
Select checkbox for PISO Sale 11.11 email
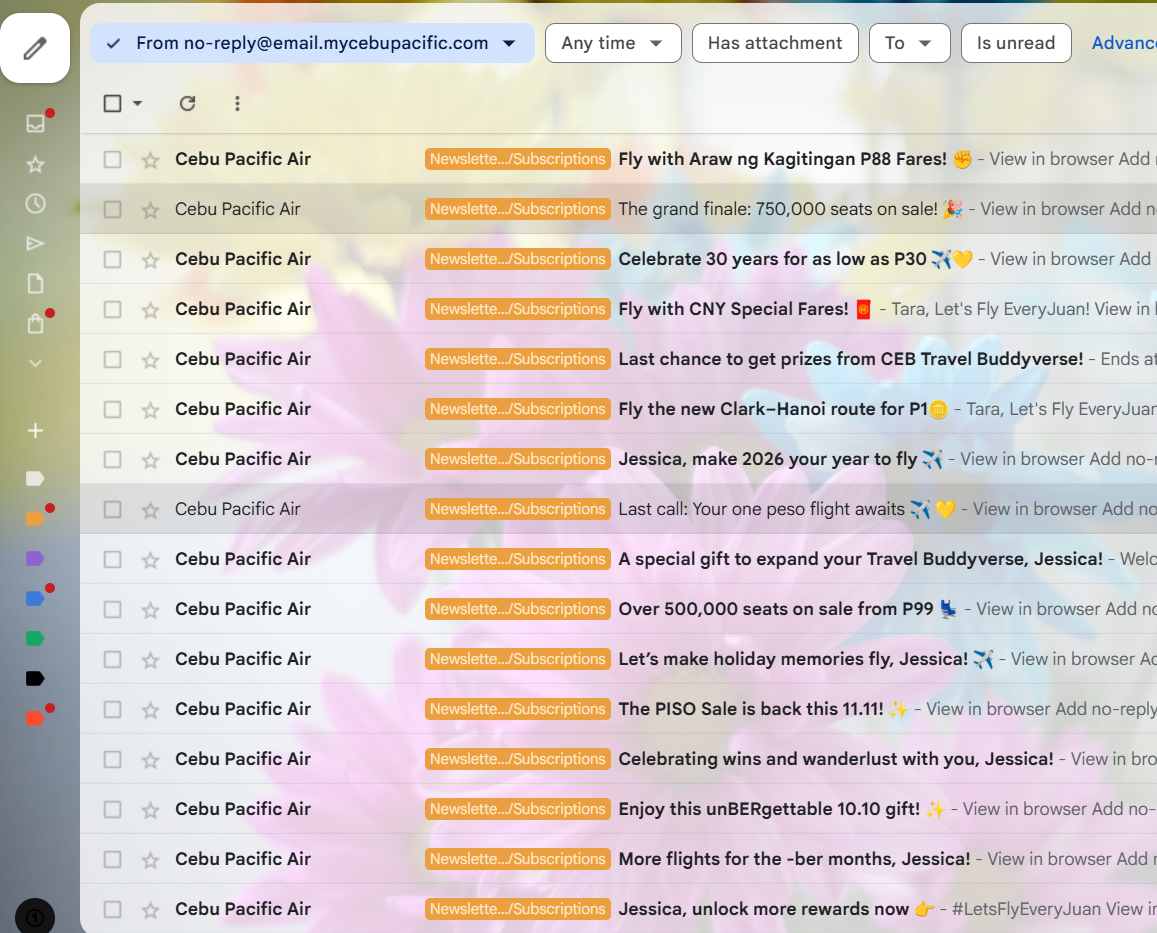(x=112, y=709)
